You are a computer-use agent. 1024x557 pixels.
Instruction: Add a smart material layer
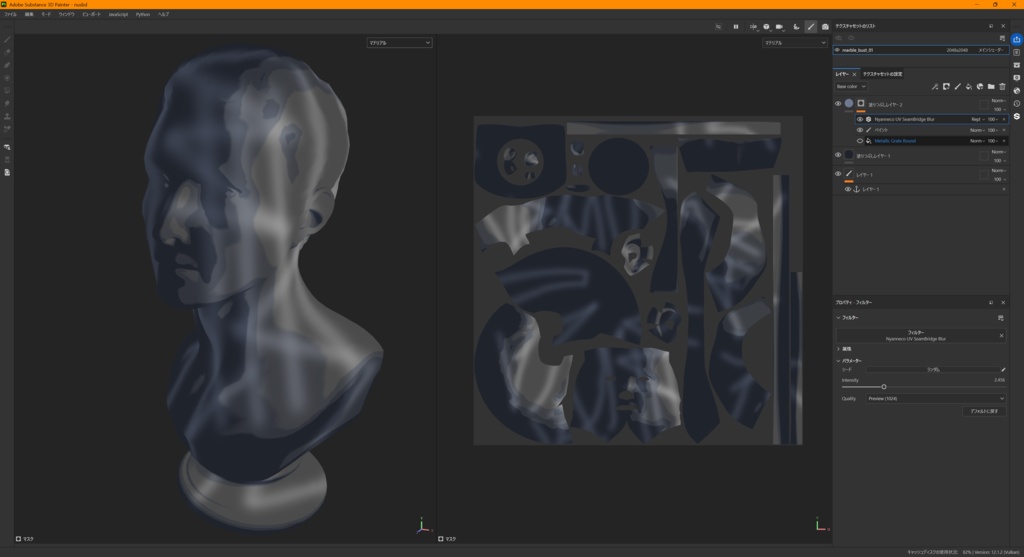tap(980, 86)
